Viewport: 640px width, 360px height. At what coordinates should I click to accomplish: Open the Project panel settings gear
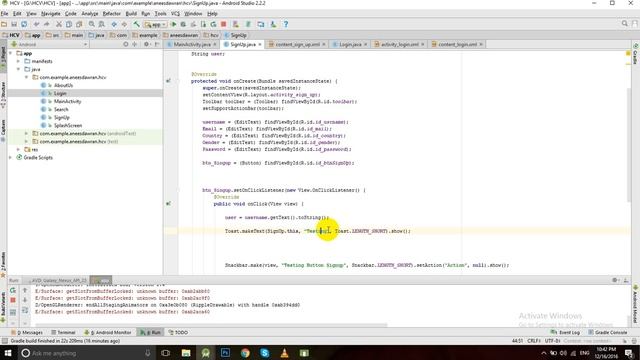coord(146,44)
